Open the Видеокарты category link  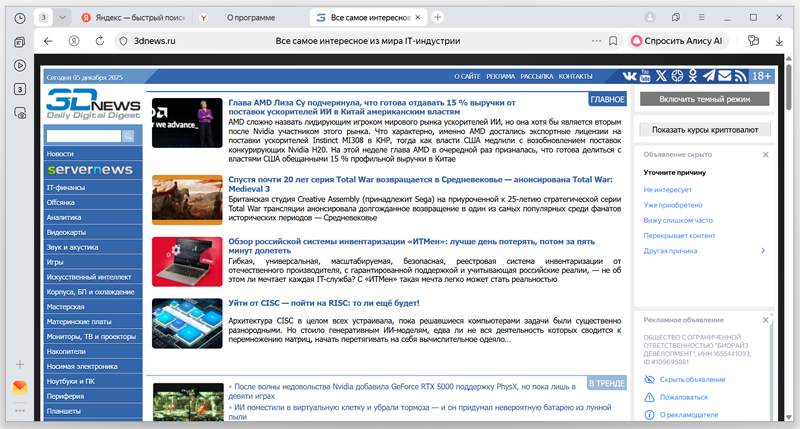pos(66,232)
